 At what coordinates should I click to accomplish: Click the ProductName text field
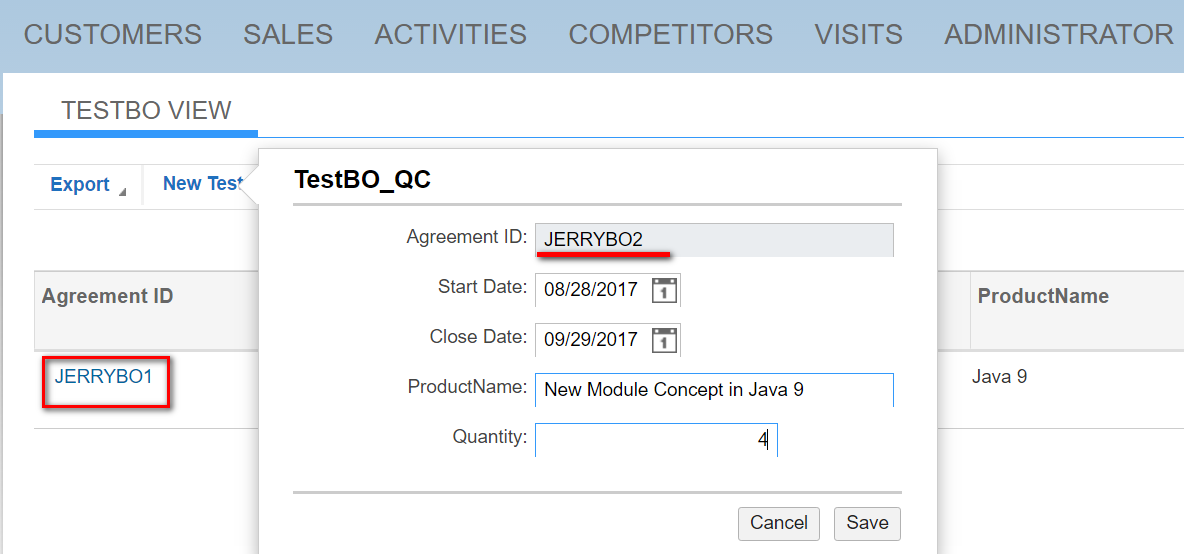click(714, 390)
